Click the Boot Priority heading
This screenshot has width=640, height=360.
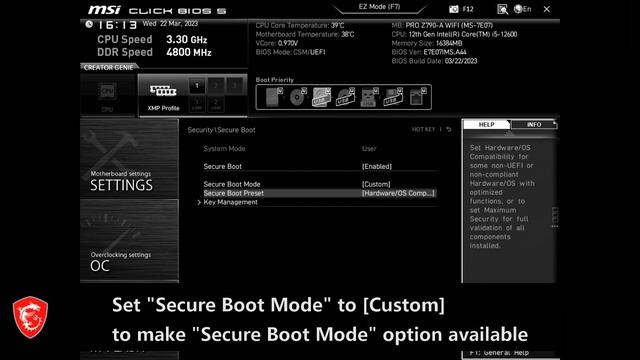pos(275,80)
